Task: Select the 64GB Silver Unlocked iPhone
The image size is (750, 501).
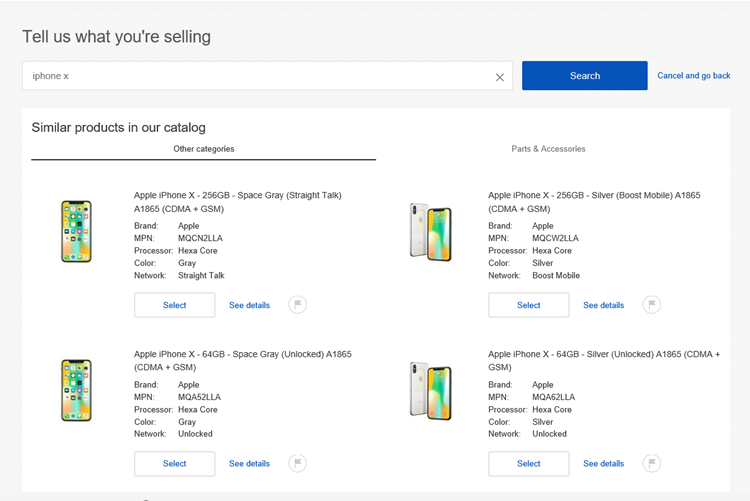Action: point(528,463)
